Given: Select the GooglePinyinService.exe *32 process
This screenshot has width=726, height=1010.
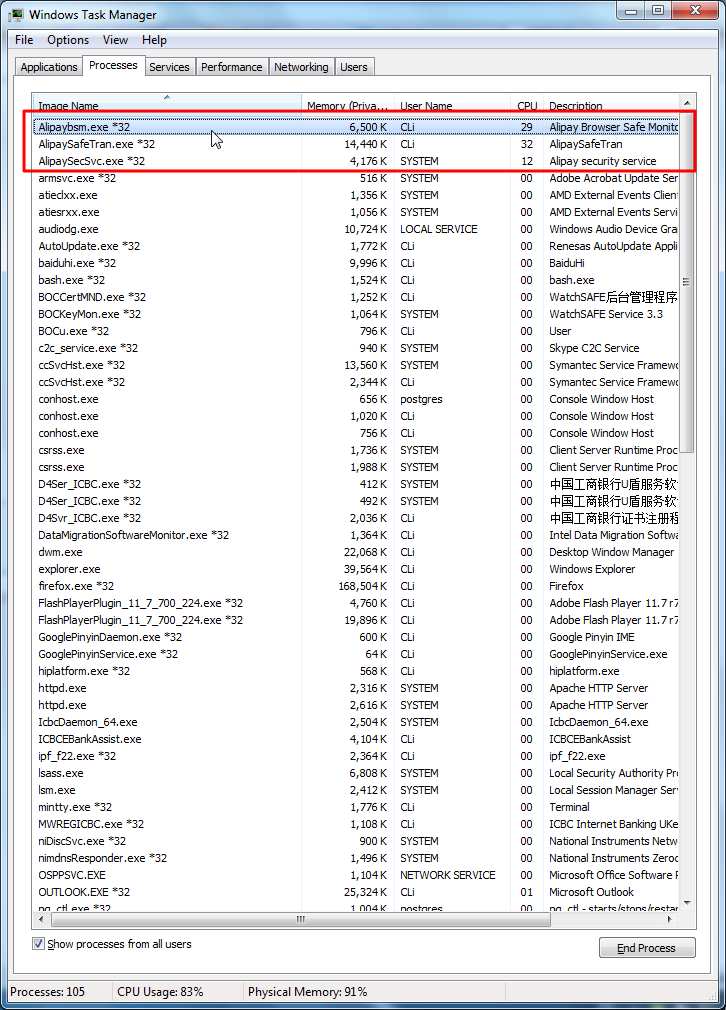Looking at the screenshot, I should point(356,654).
